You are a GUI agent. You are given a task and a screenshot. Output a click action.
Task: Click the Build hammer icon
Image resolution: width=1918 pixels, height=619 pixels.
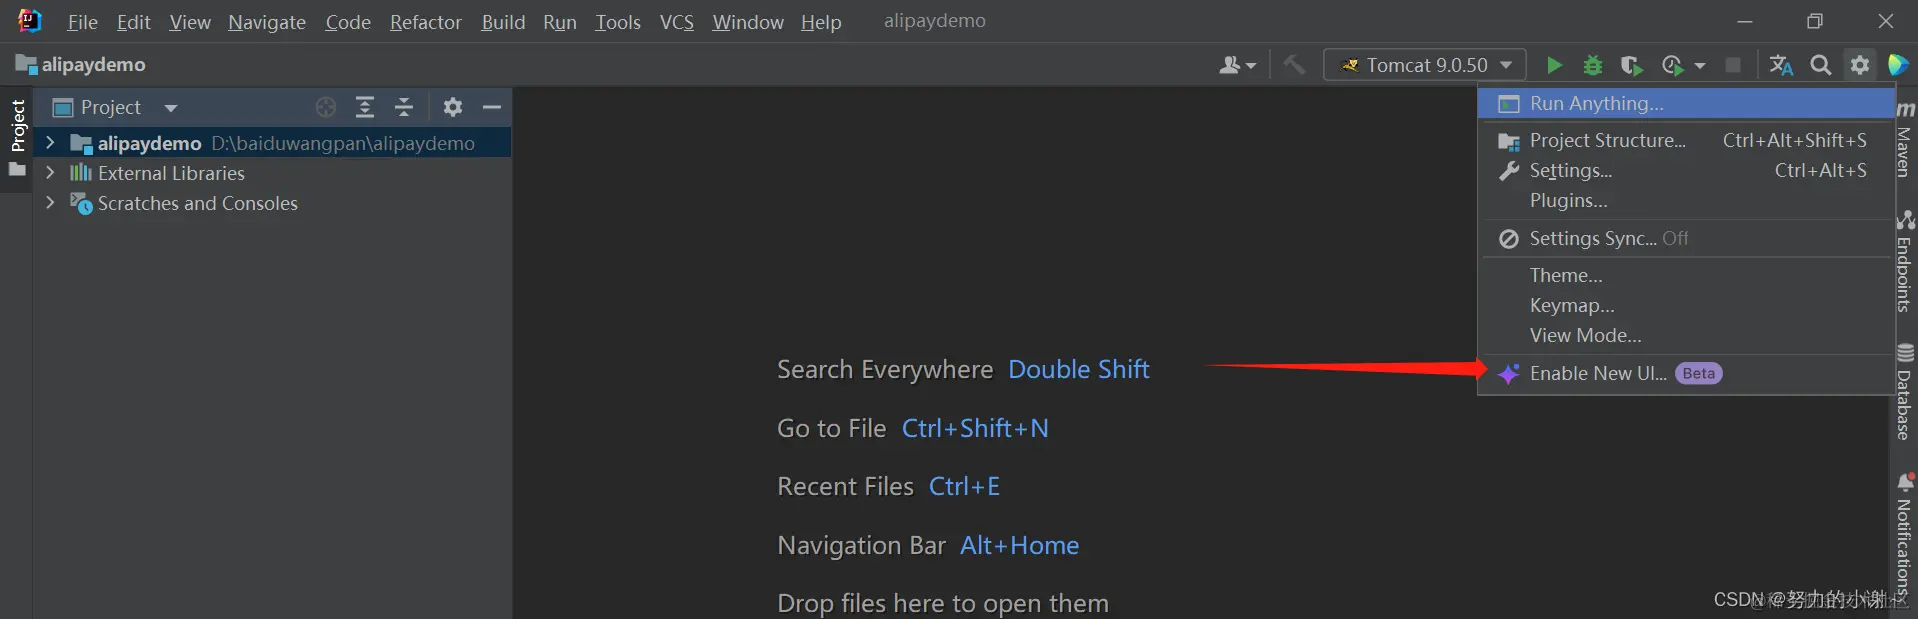(1294, 65)
